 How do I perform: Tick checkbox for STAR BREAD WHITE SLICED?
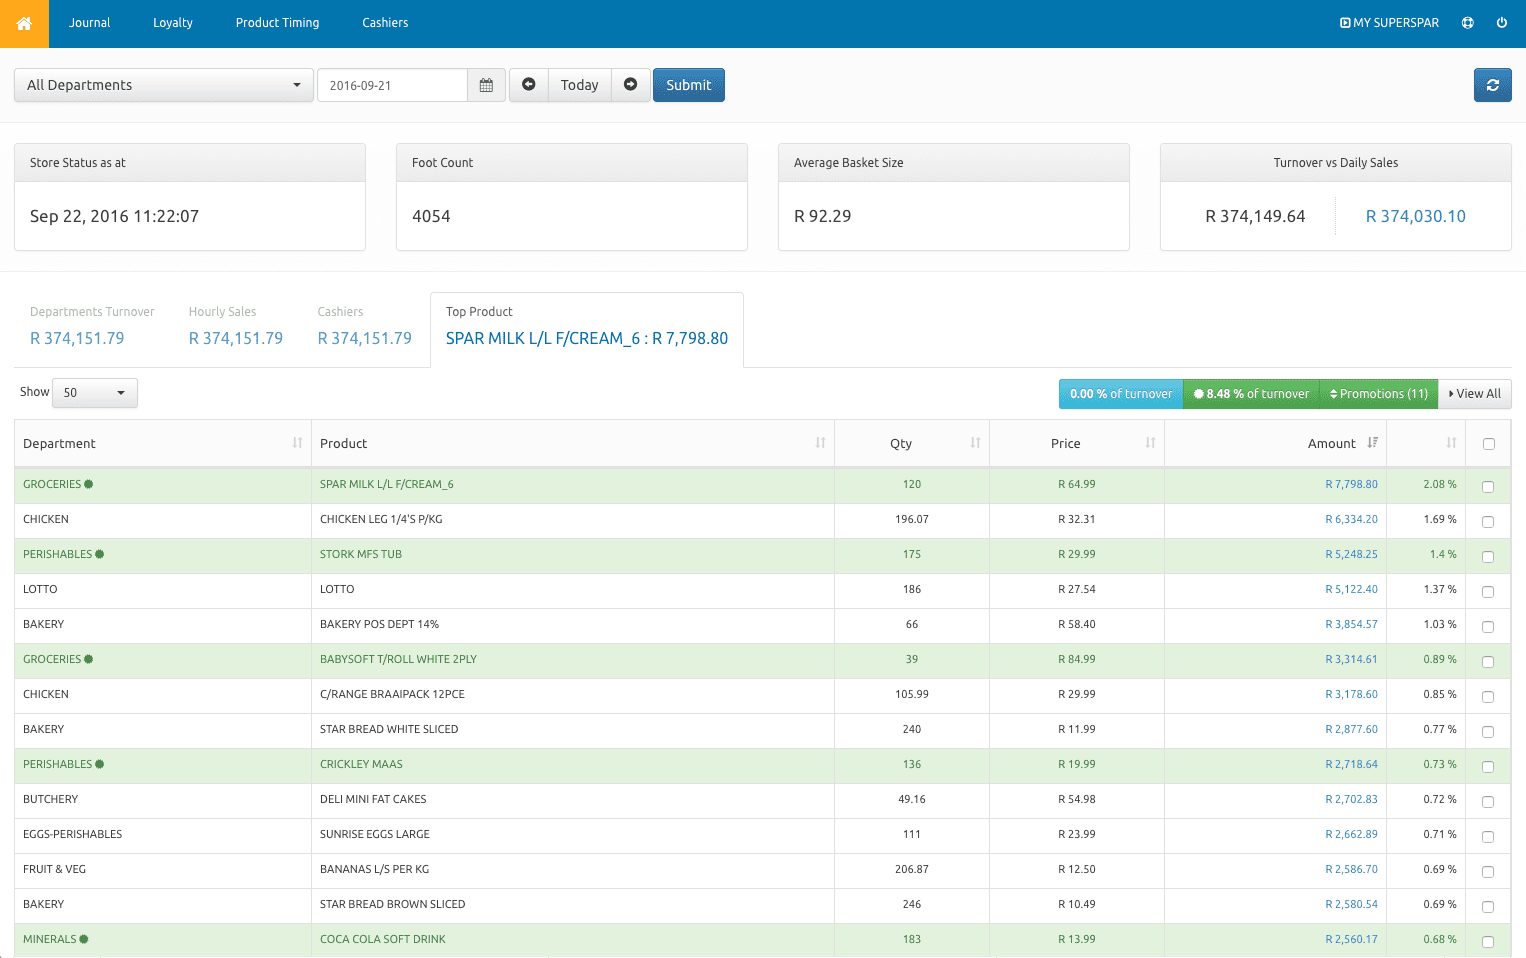click(x=1488, y=732)
